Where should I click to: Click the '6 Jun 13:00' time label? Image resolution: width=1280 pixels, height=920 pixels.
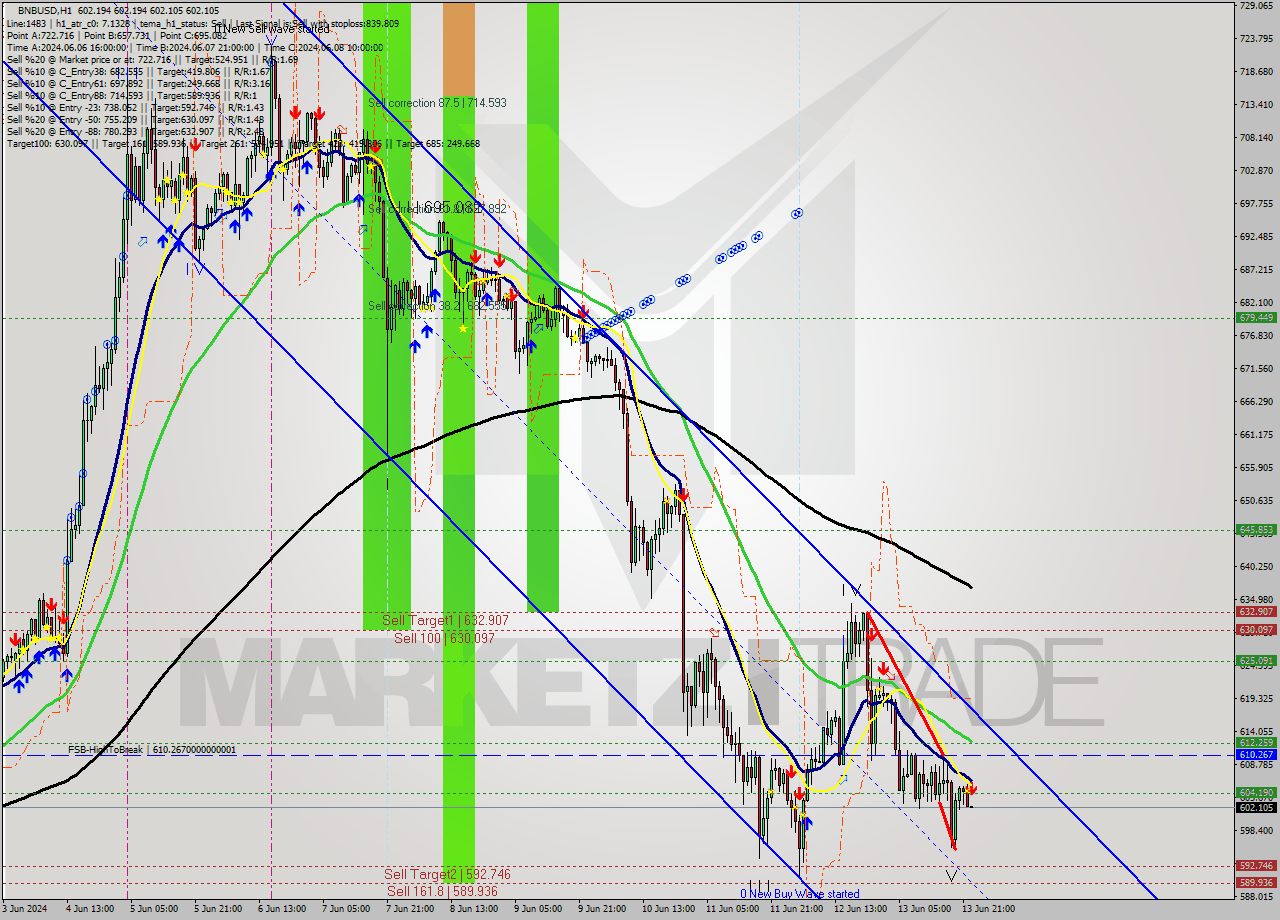pos(283,909)
